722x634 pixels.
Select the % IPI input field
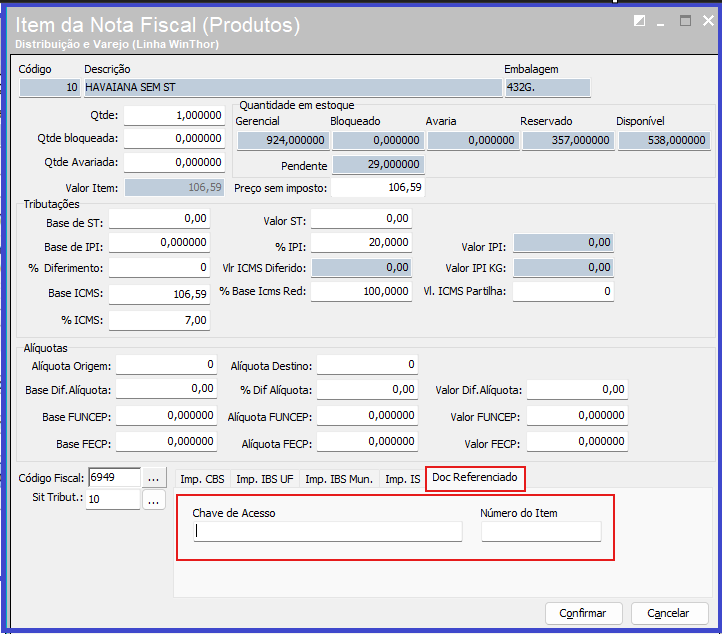click(361, 243)
